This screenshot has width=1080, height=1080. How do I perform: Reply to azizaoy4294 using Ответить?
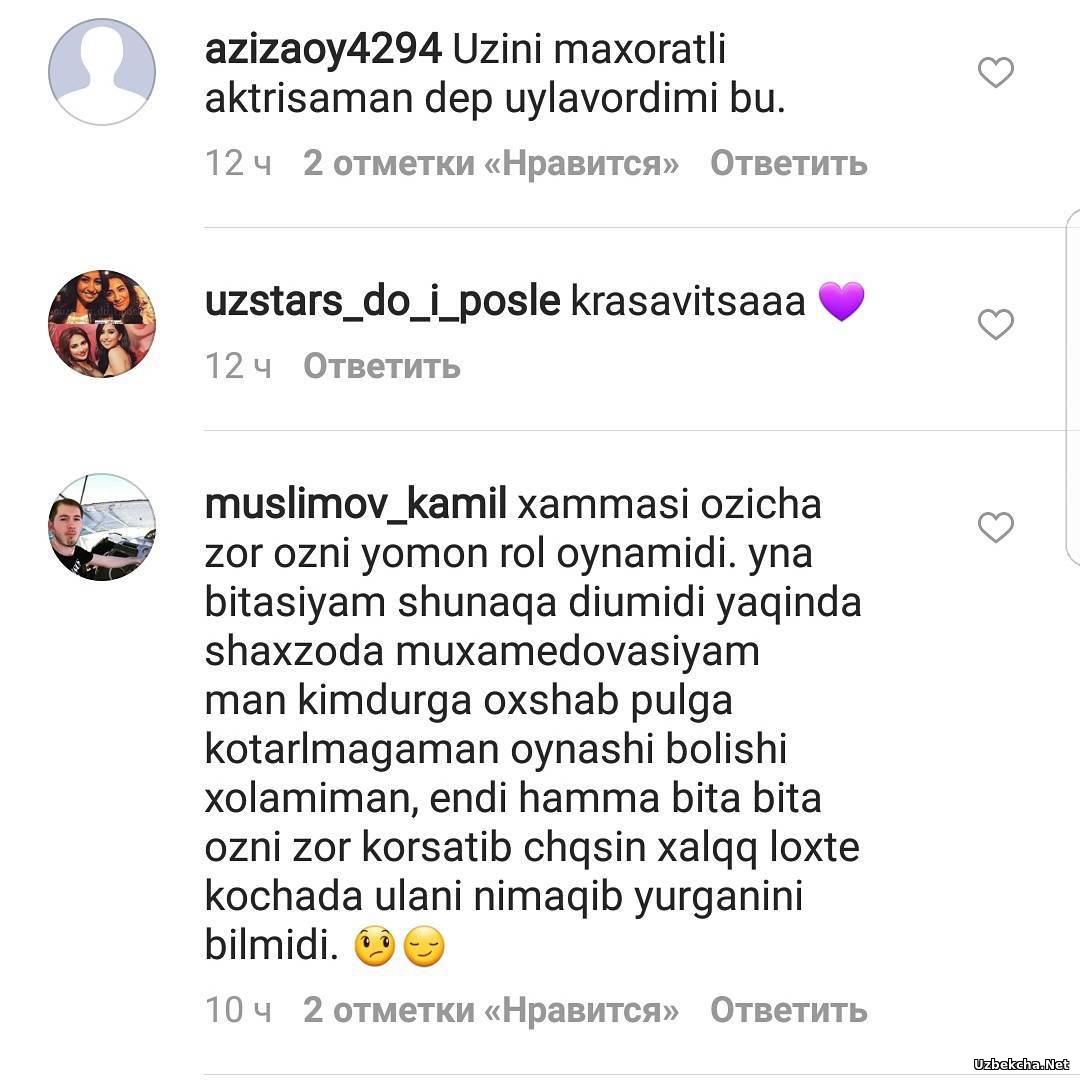click(789, 164)
